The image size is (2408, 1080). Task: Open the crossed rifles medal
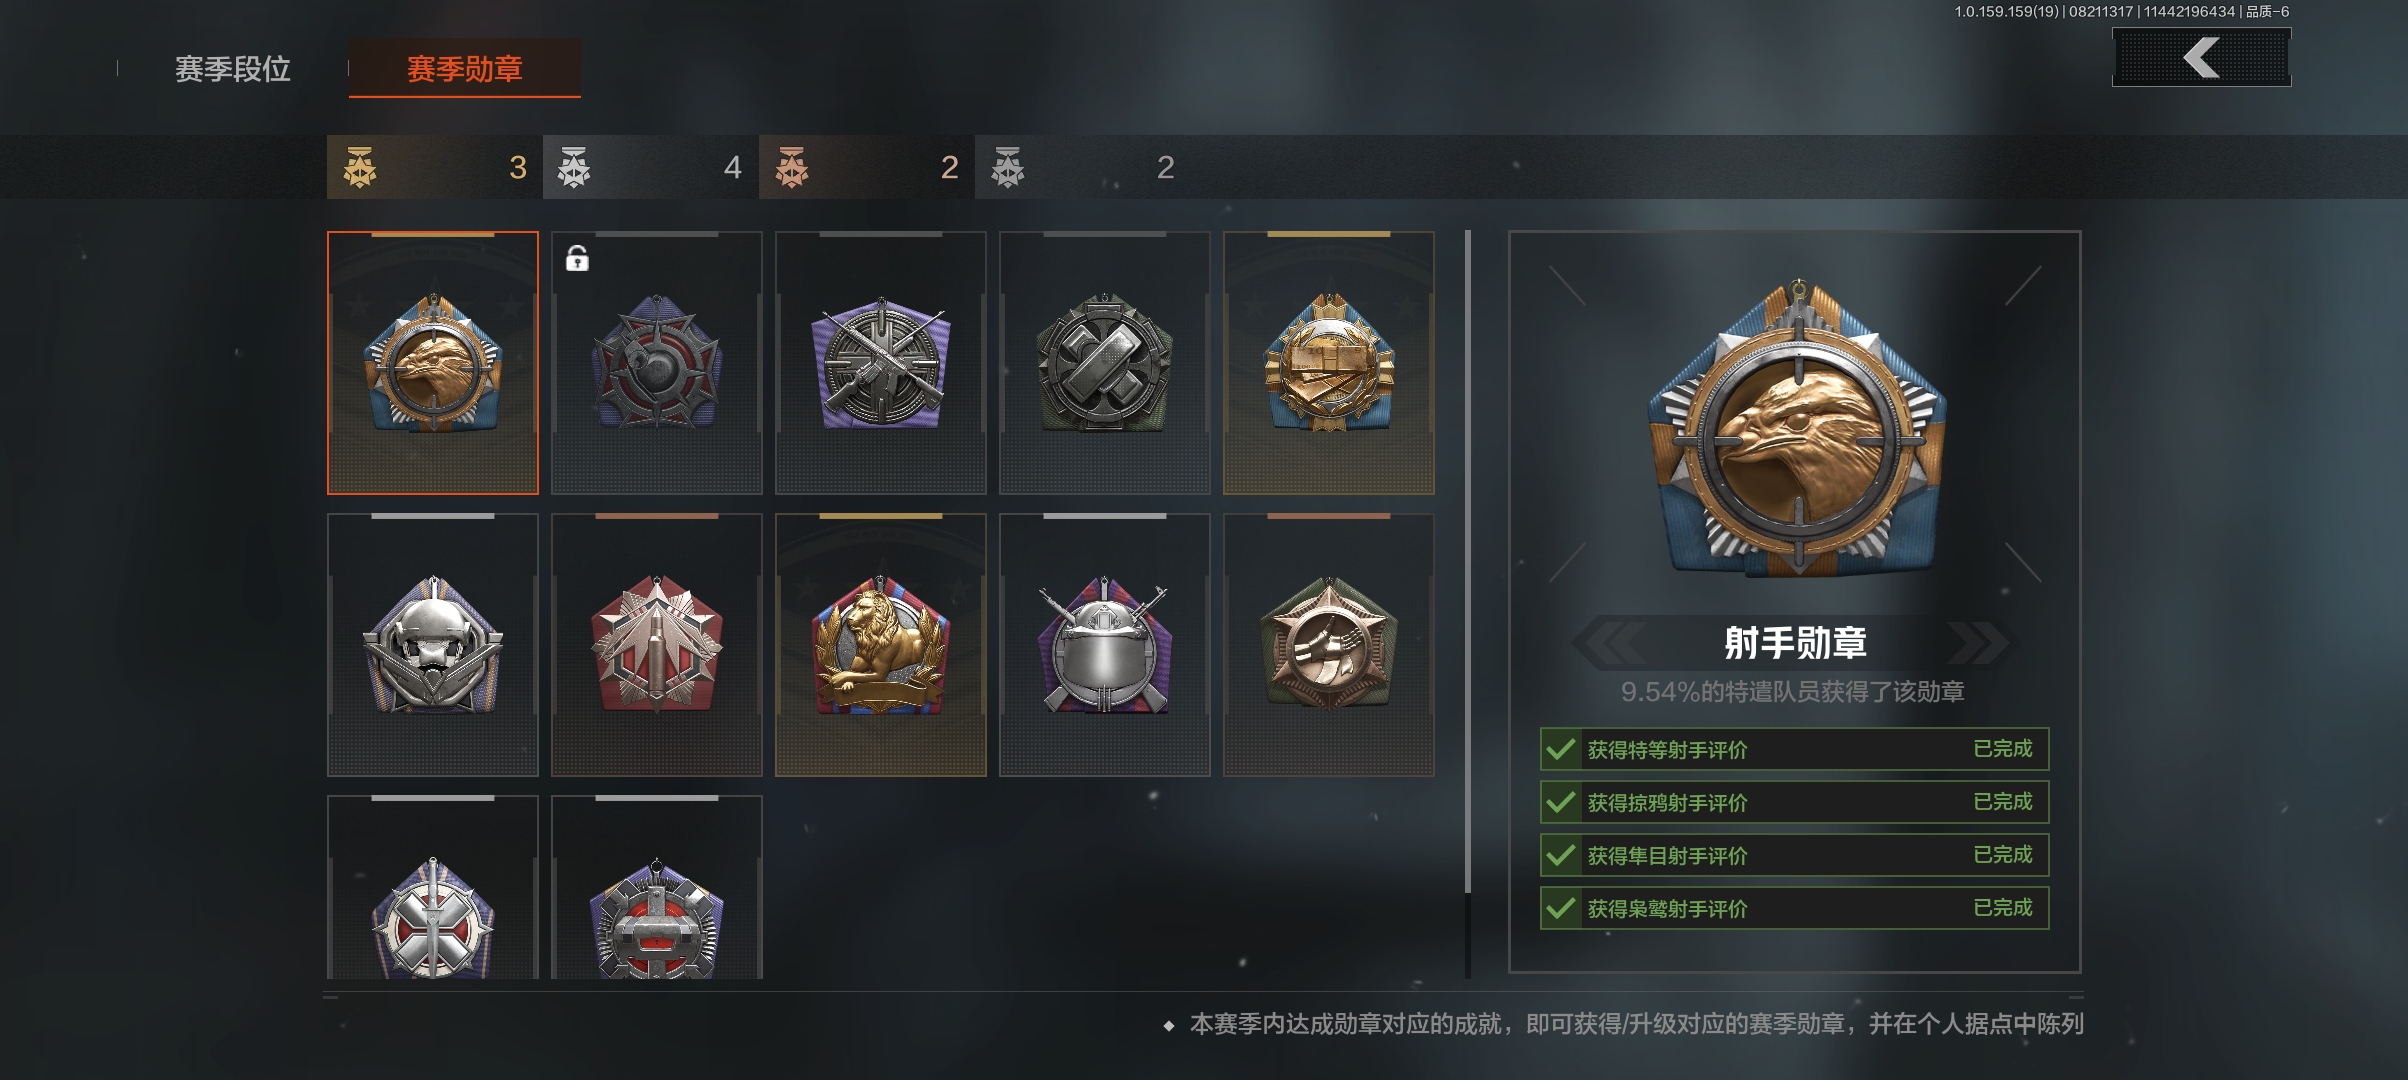(x=881, y=363)
